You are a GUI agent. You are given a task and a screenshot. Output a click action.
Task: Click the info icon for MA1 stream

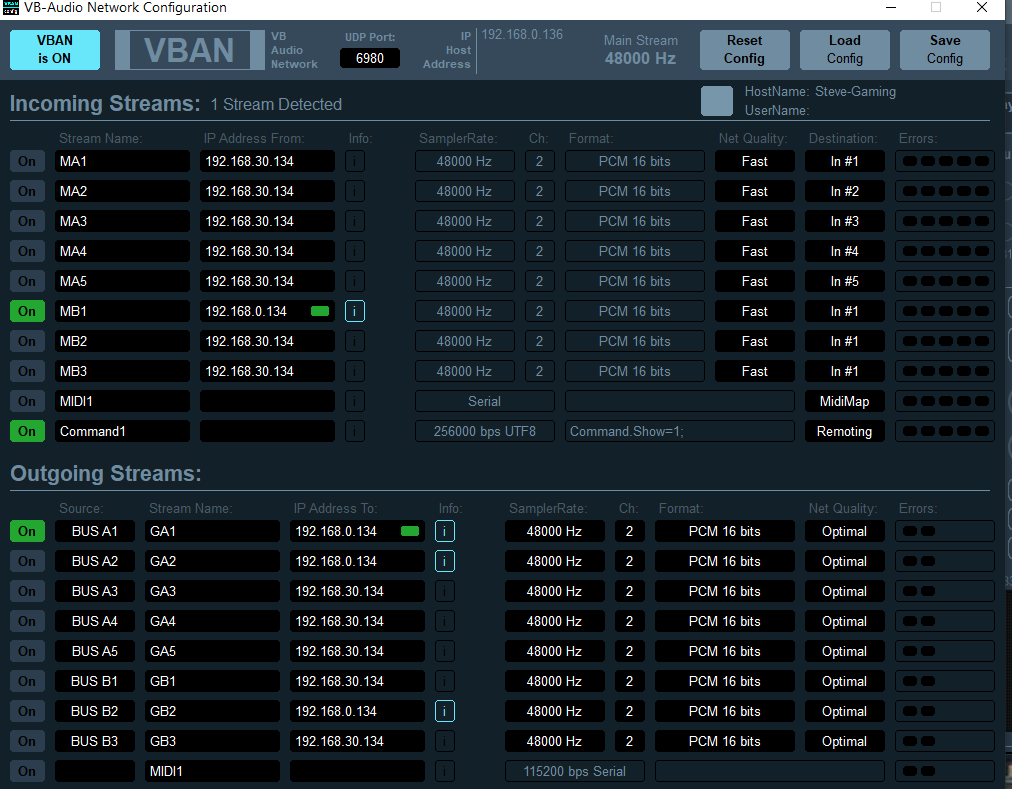[x=355, y=161]
